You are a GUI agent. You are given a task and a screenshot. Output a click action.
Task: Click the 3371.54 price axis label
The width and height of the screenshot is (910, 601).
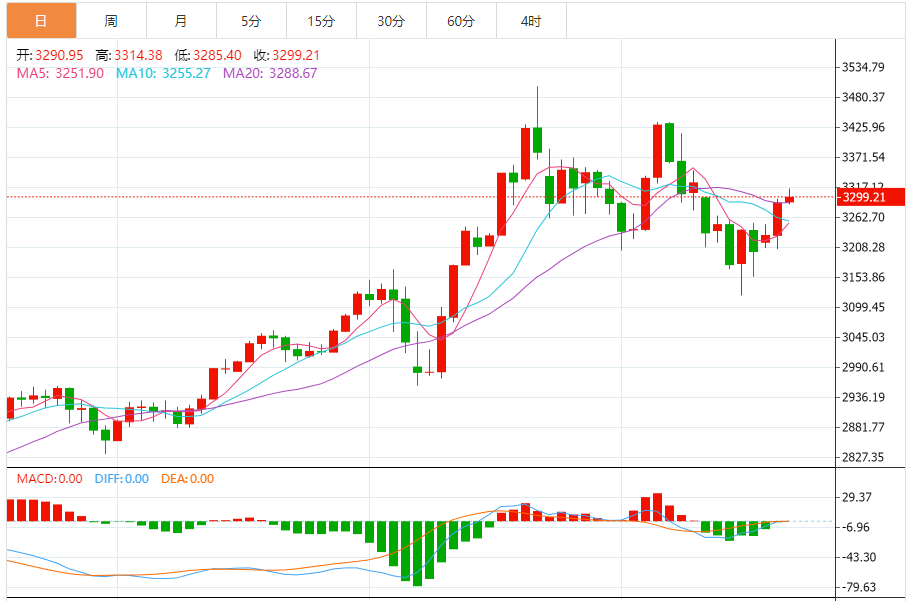pyautogui.click(x=863, y=157)
